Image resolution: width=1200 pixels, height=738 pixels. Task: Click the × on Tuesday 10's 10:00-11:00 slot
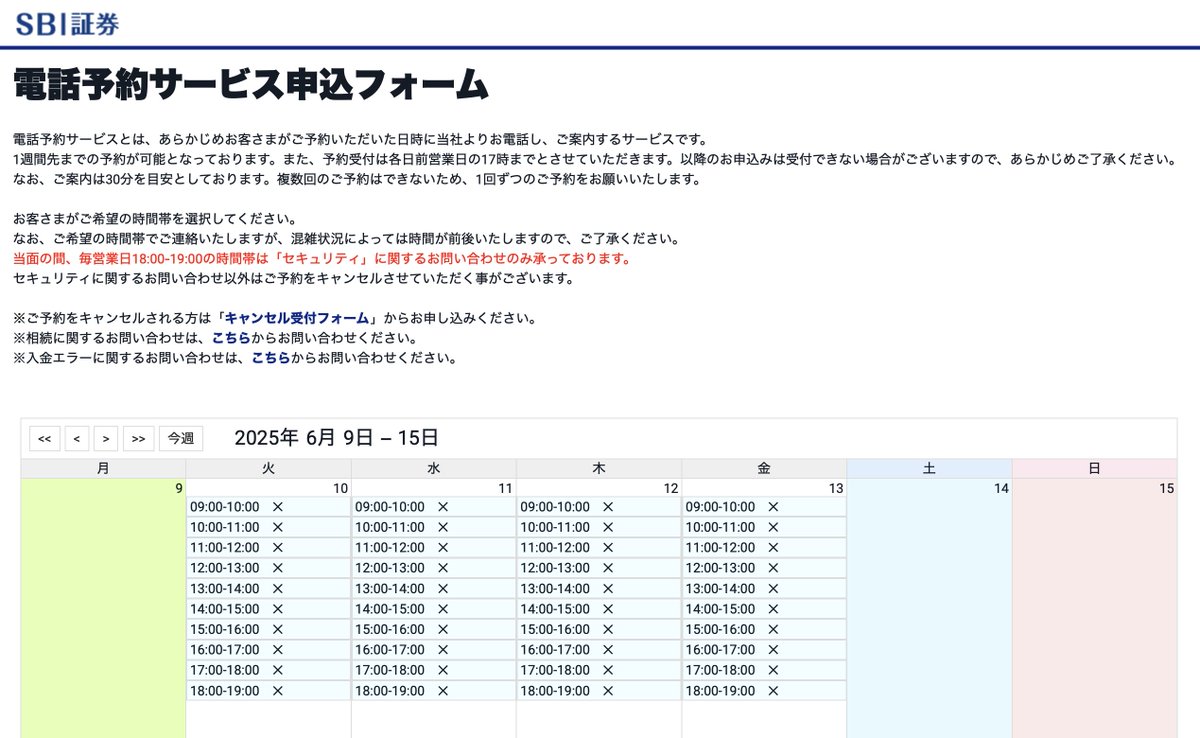278,527
